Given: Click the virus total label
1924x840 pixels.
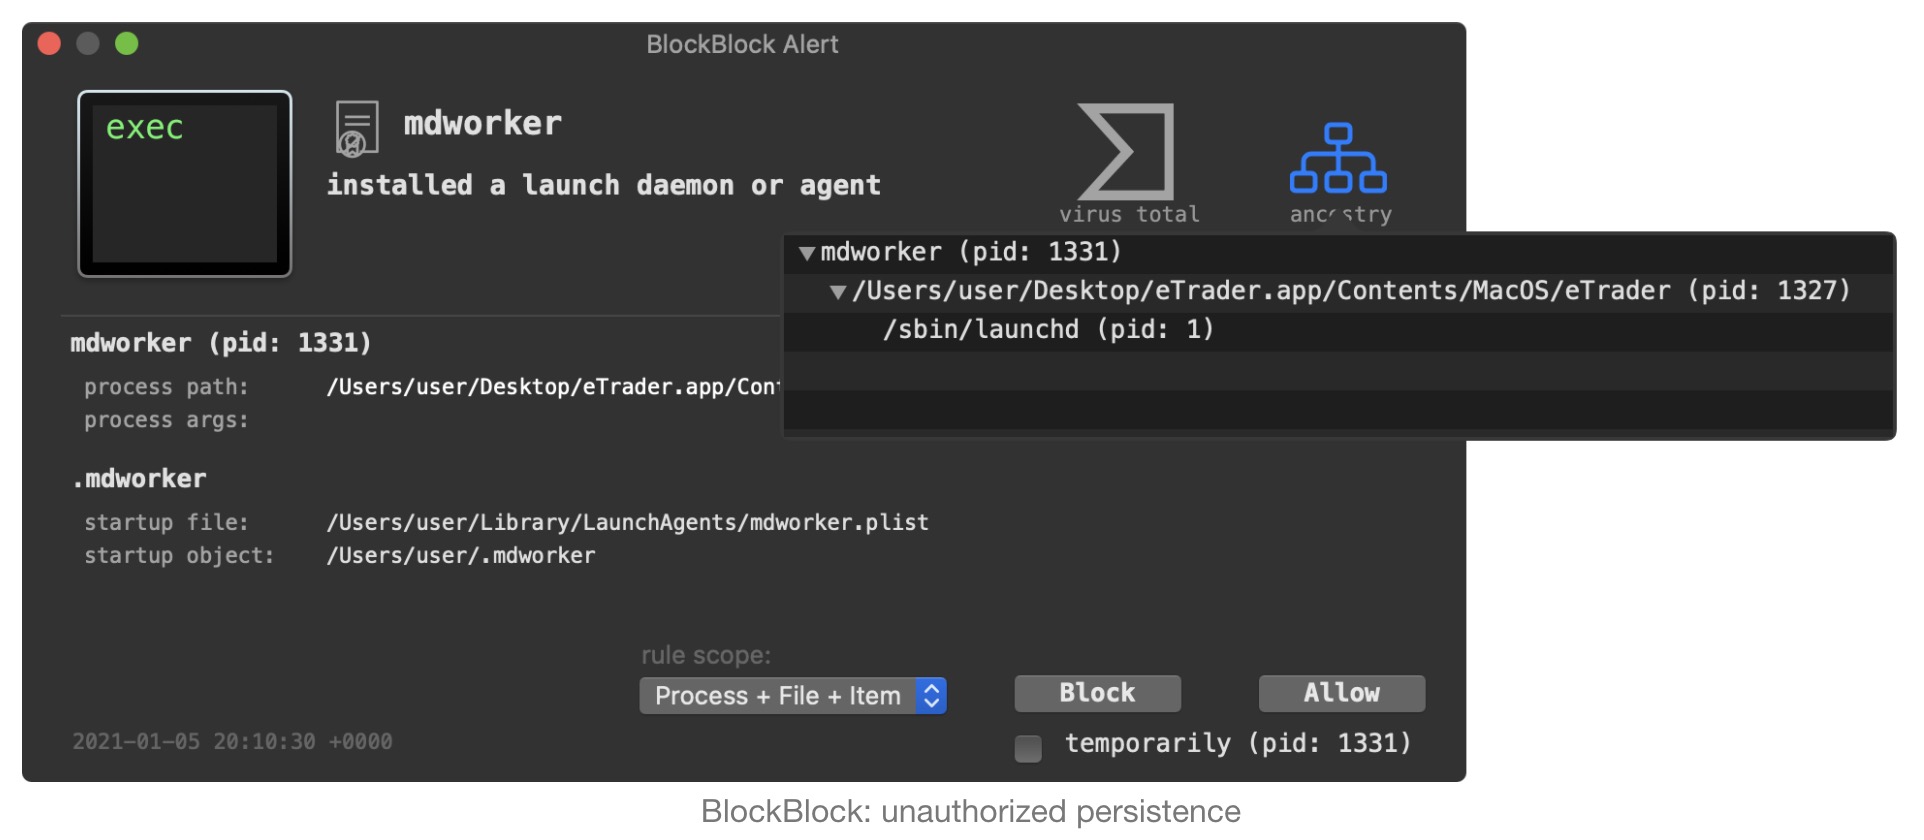Looking at the screenshot, I should [1129, 214].
